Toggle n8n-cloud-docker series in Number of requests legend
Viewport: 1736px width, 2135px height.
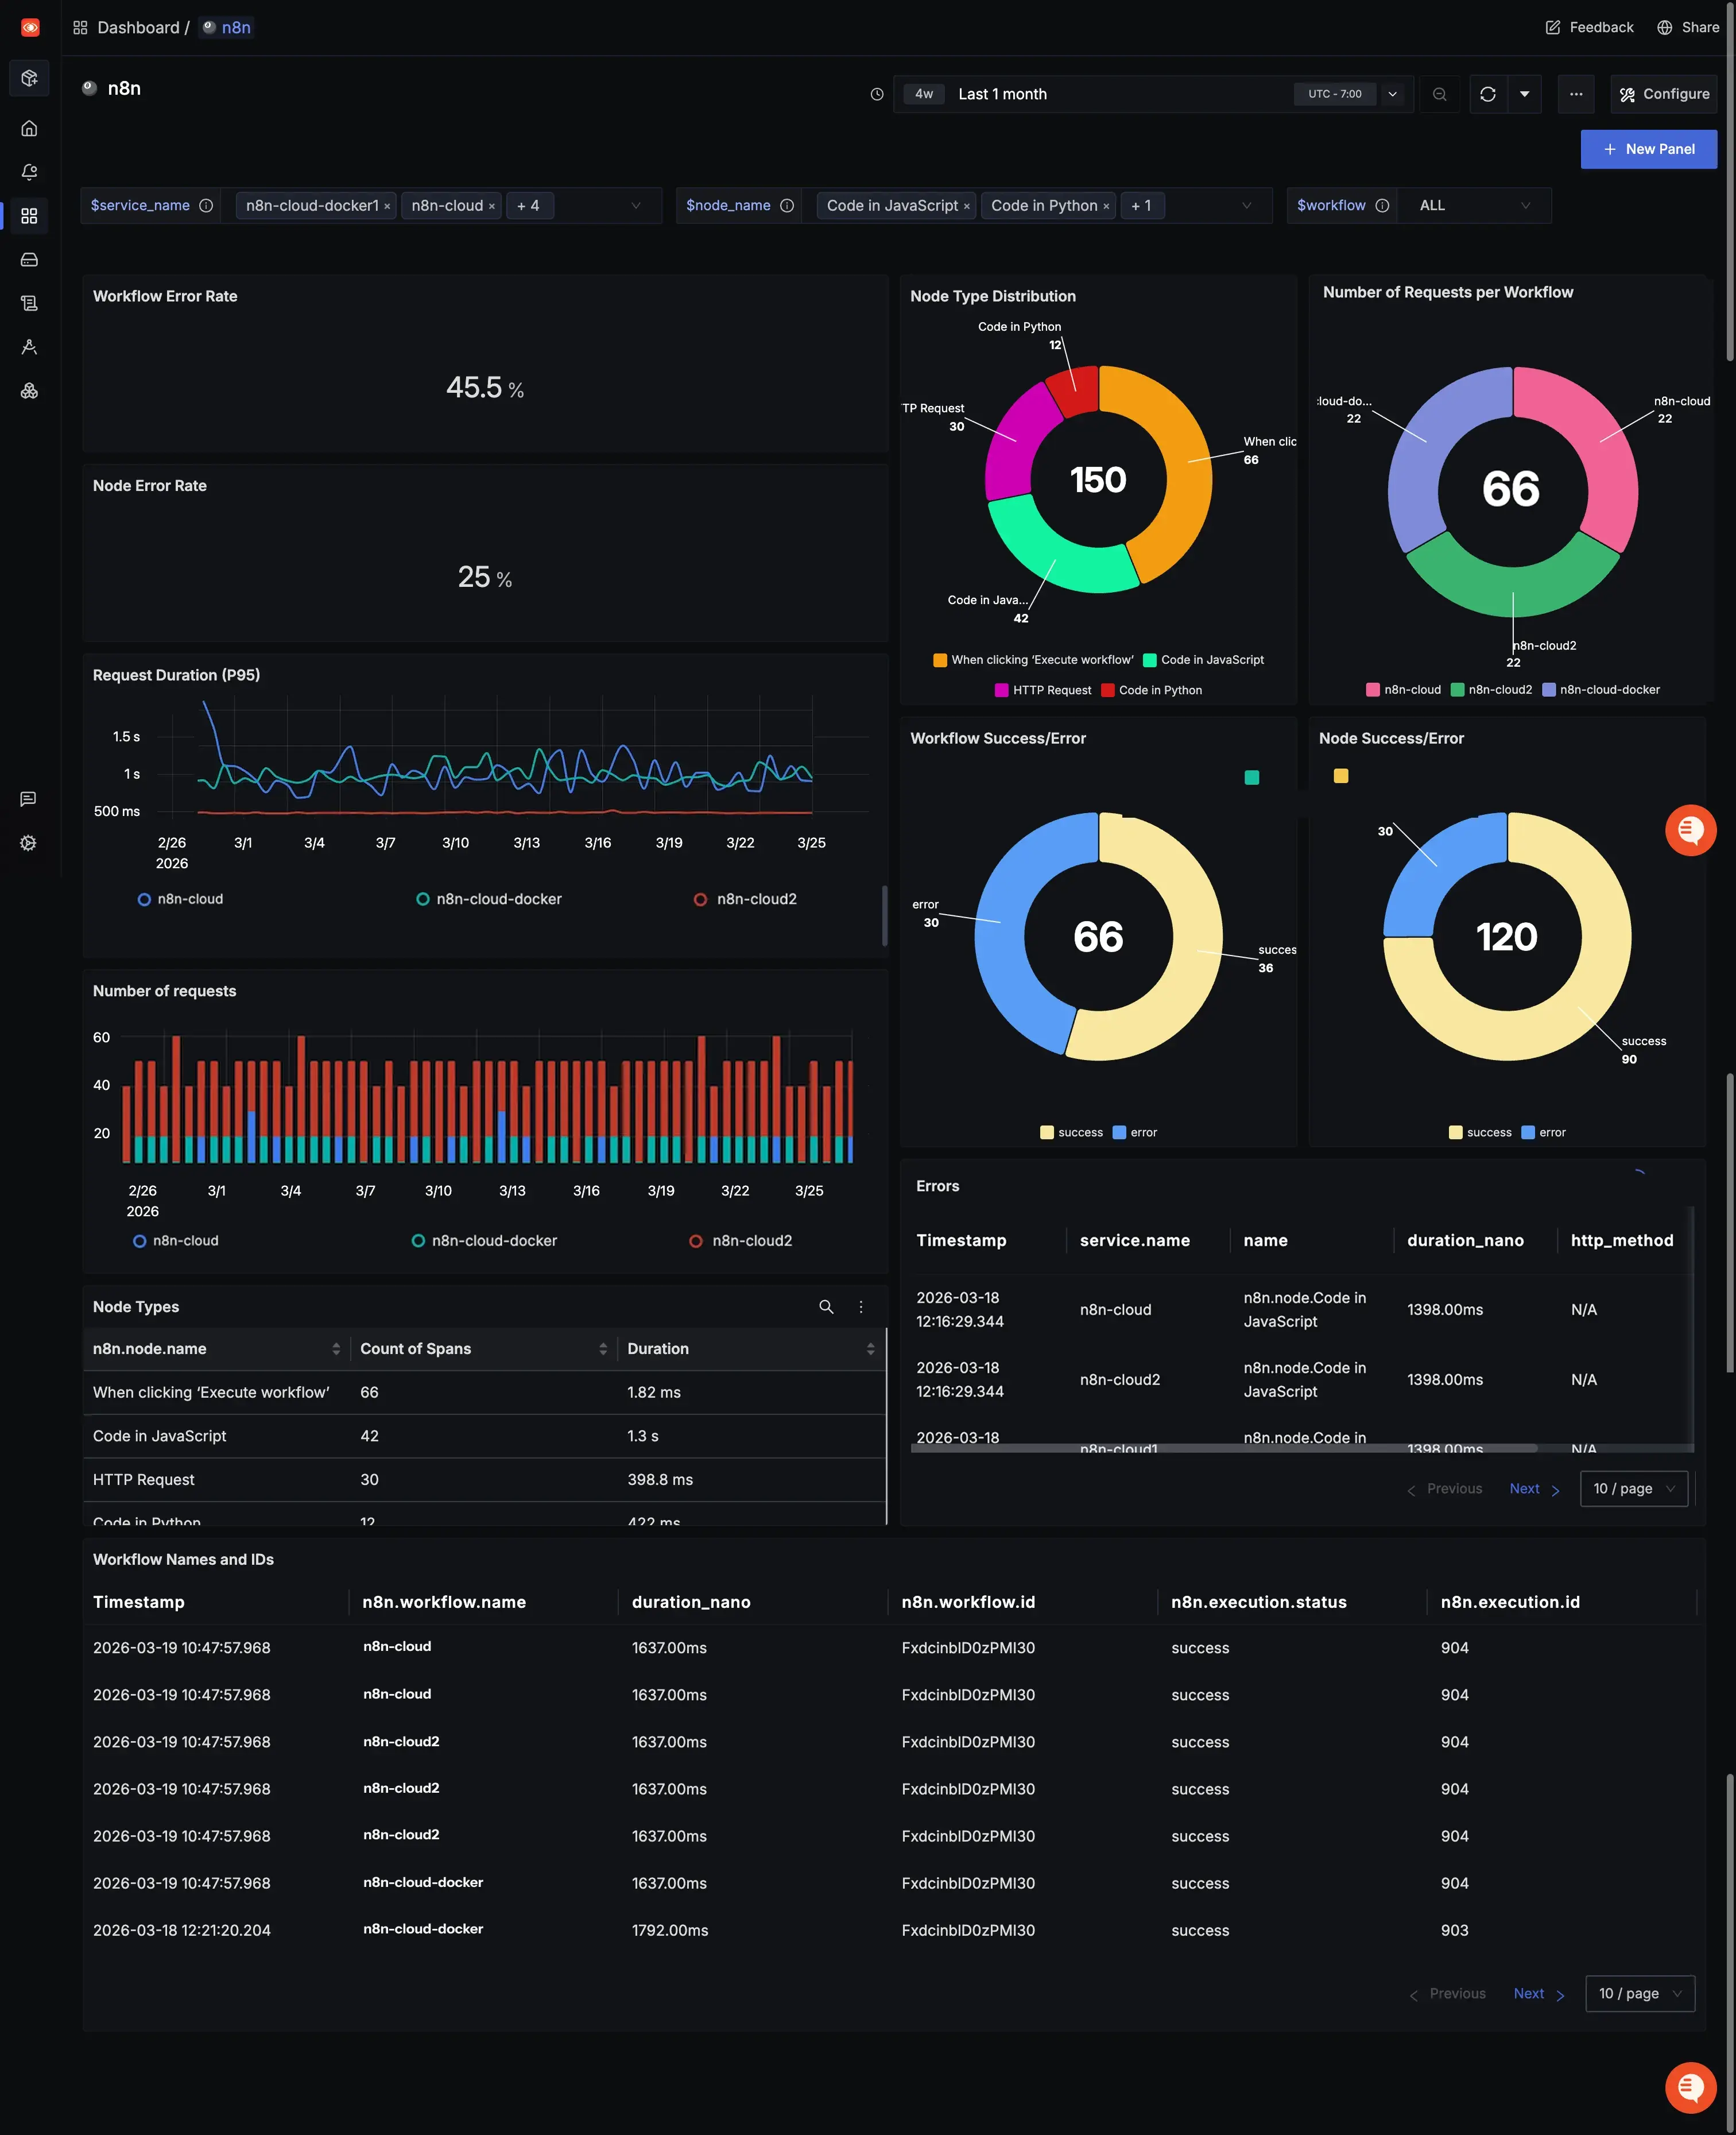[493, 1241]
